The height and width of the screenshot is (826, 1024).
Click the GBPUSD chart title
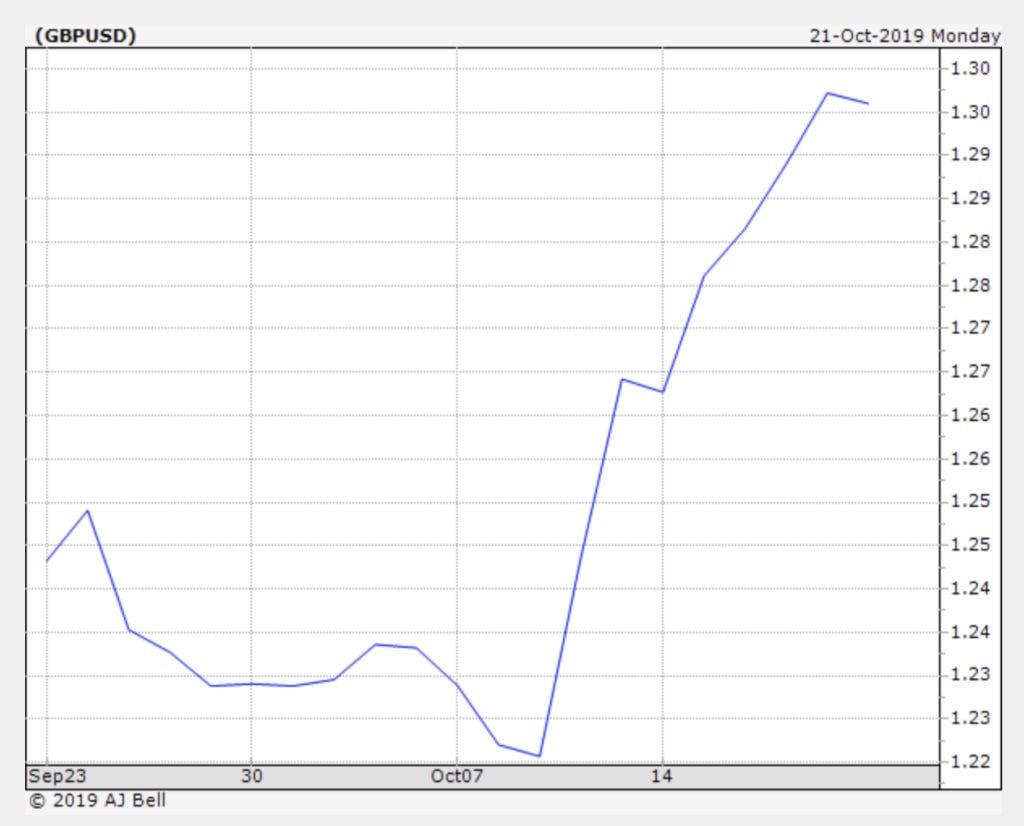(x=85, y=36)
